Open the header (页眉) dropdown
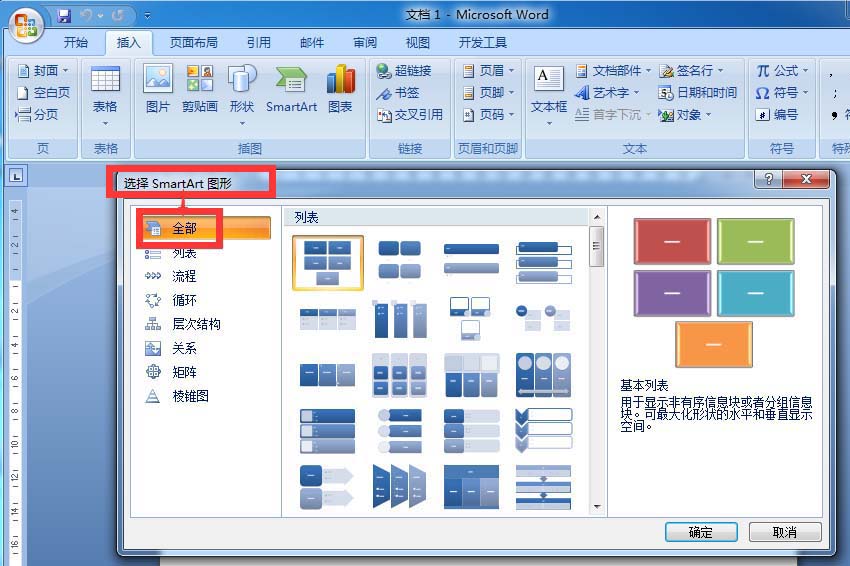The image size is (850, 566). [488, 70]
